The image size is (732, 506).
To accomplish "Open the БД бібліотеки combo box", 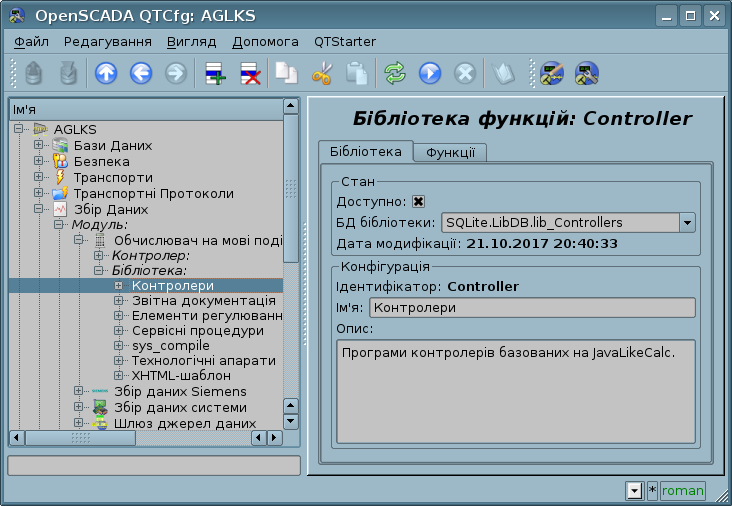I will [568, 223].
